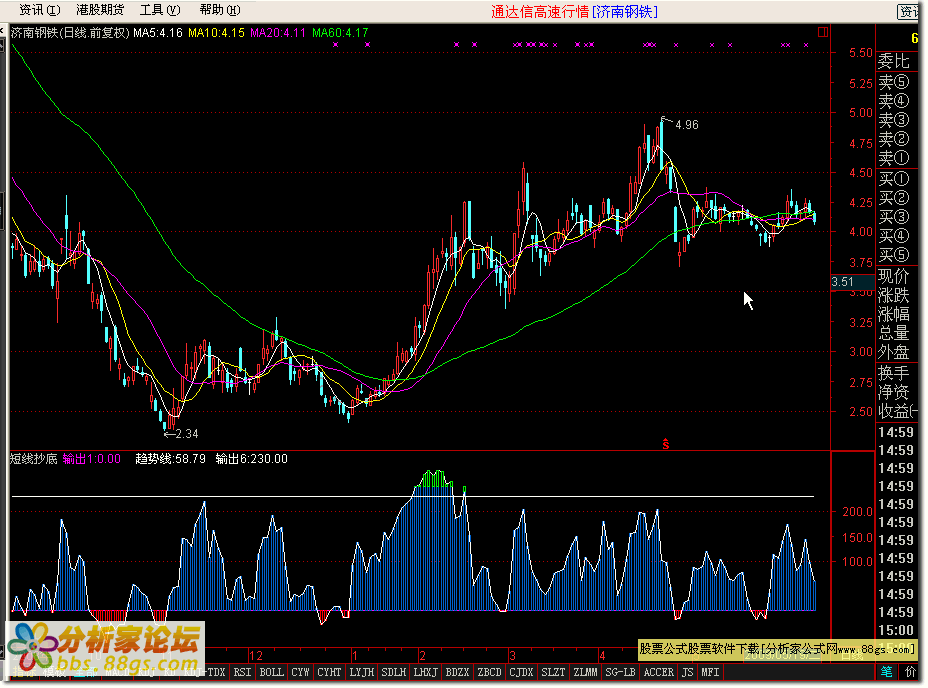Switch to the SG-LB indicator tab
Viewport: 928px width, 688px height.
click(620, 672)
